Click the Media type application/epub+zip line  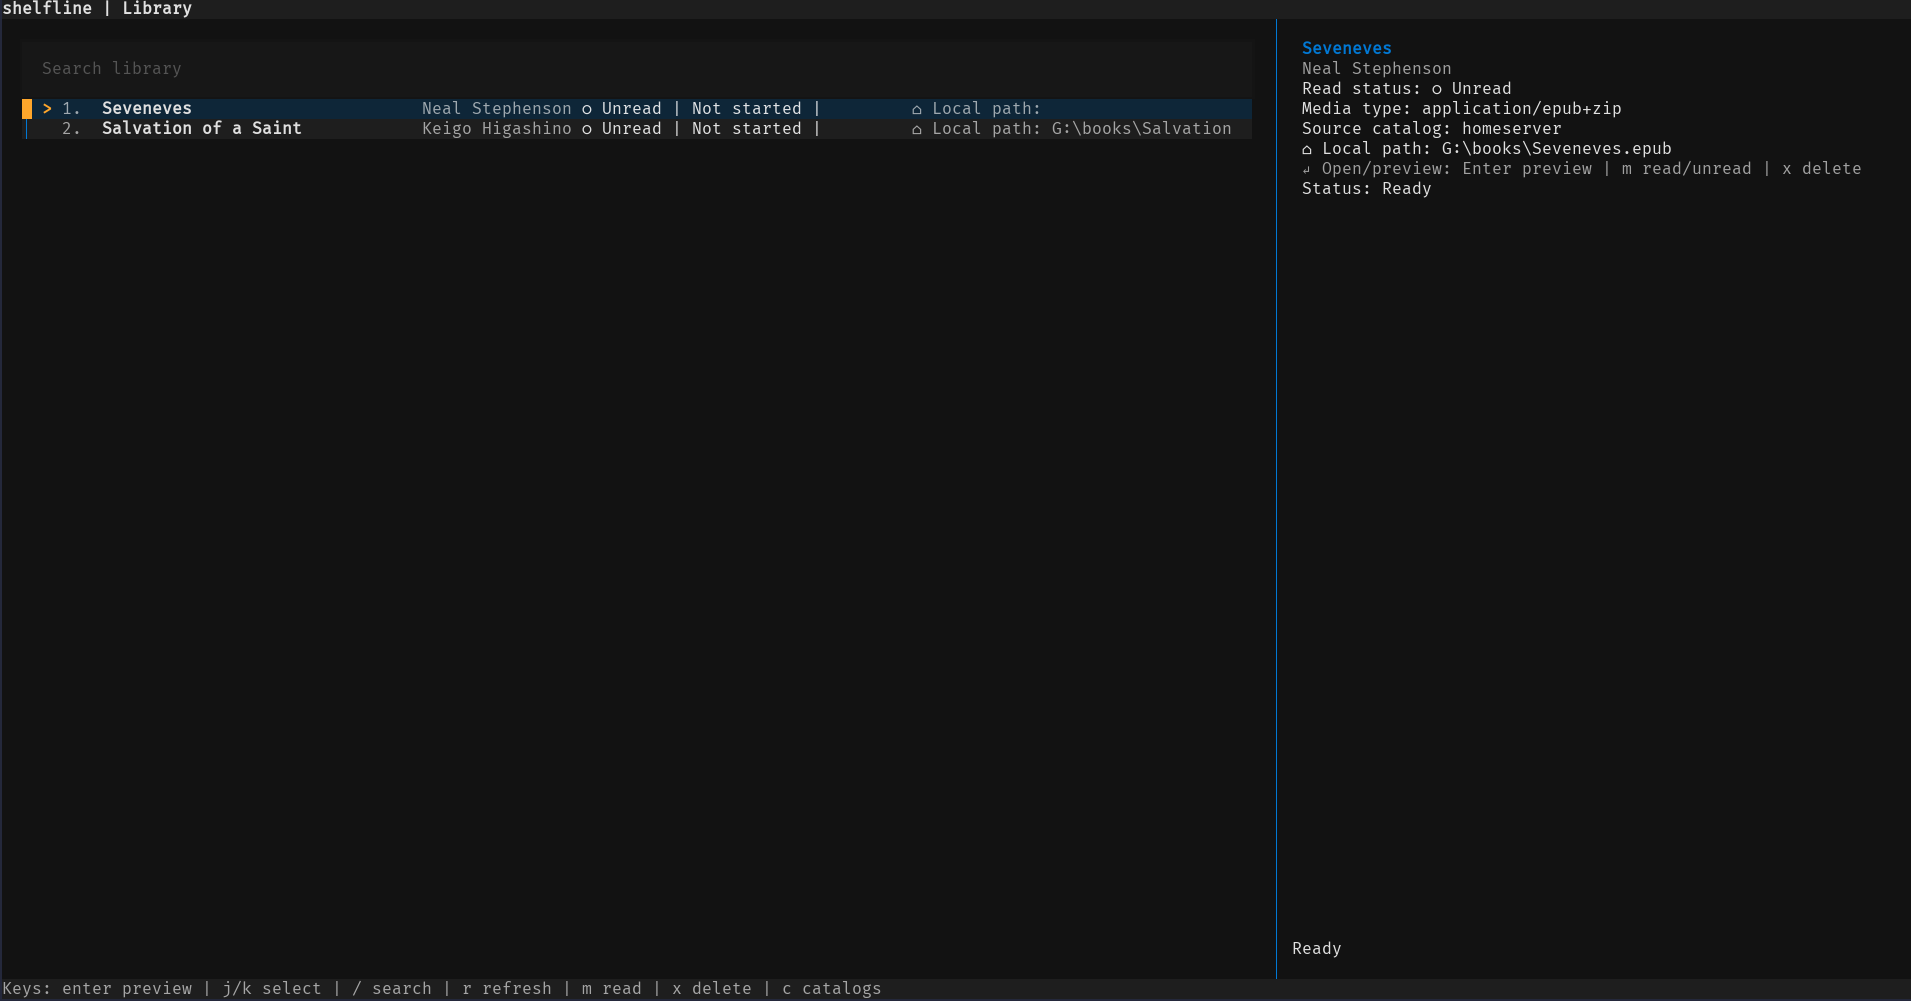click(1462, 108)
